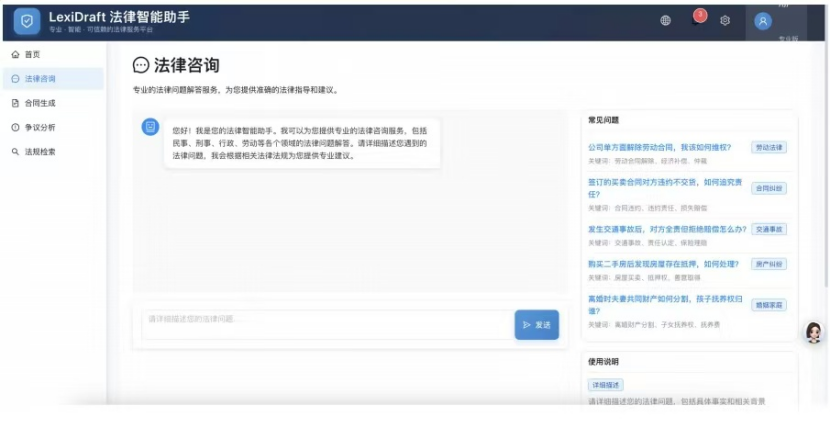Open the globe language icon in header
Screen dimensions: 831x428
(666, 20)
